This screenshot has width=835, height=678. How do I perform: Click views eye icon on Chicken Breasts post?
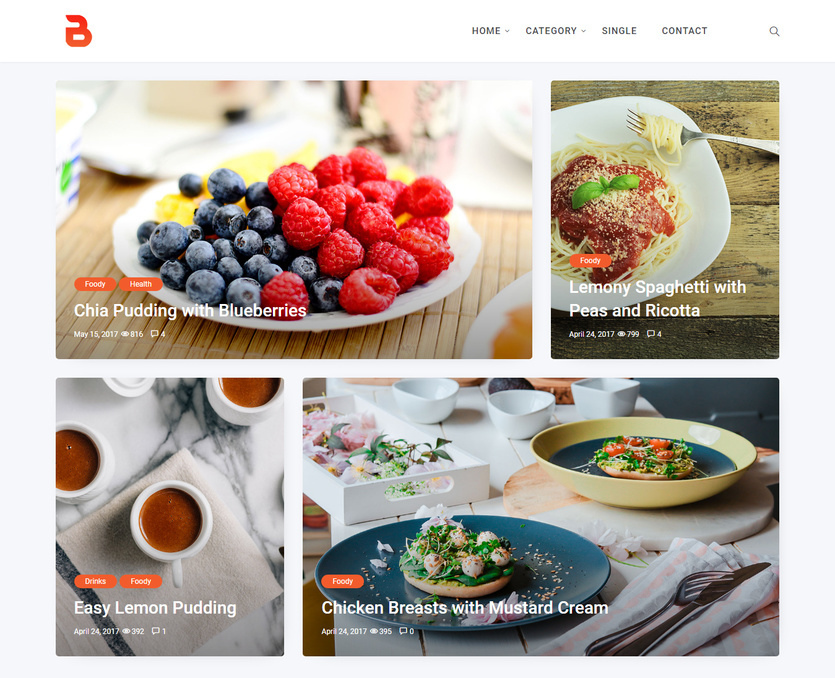(x=374, y=631)
